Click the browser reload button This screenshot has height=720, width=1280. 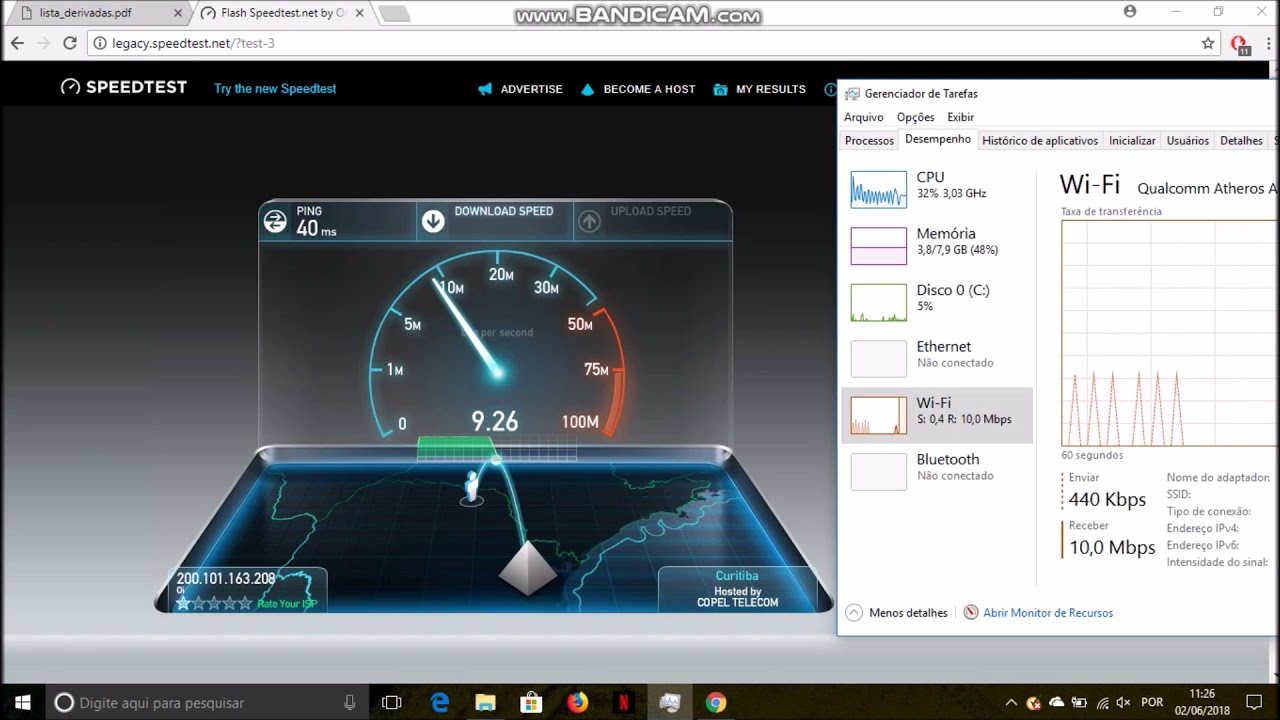[70, 43]
